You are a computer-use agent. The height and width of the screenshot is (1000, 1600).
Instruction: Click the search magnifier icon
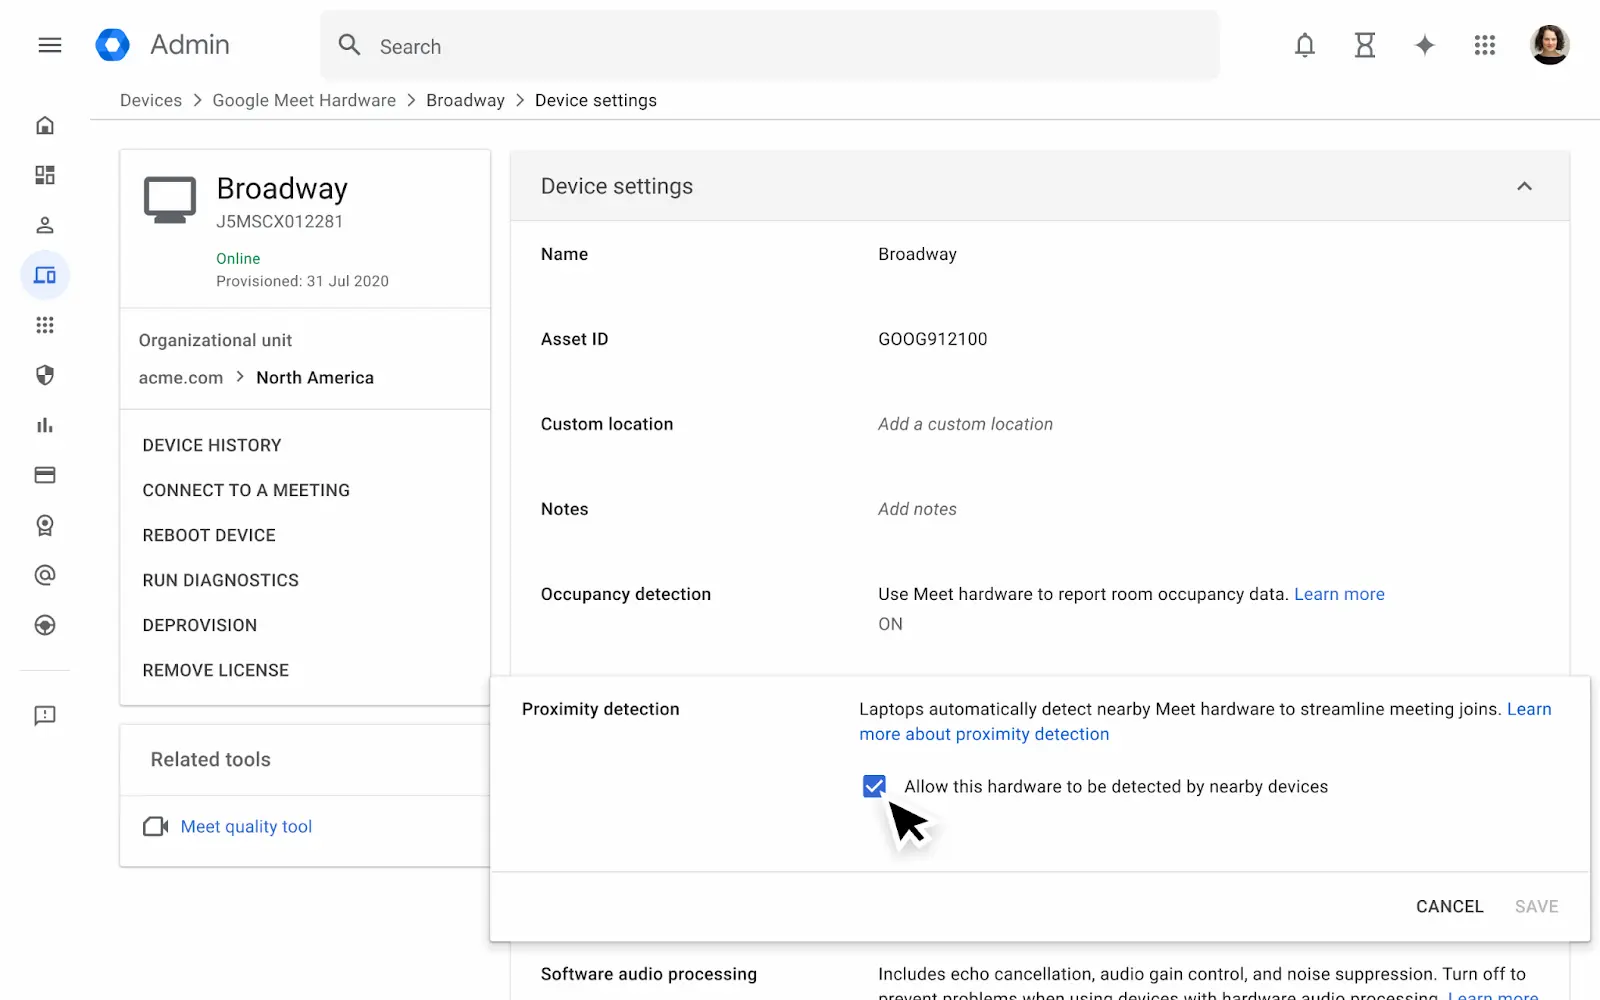pyautogui.click(x=349, y=45)
